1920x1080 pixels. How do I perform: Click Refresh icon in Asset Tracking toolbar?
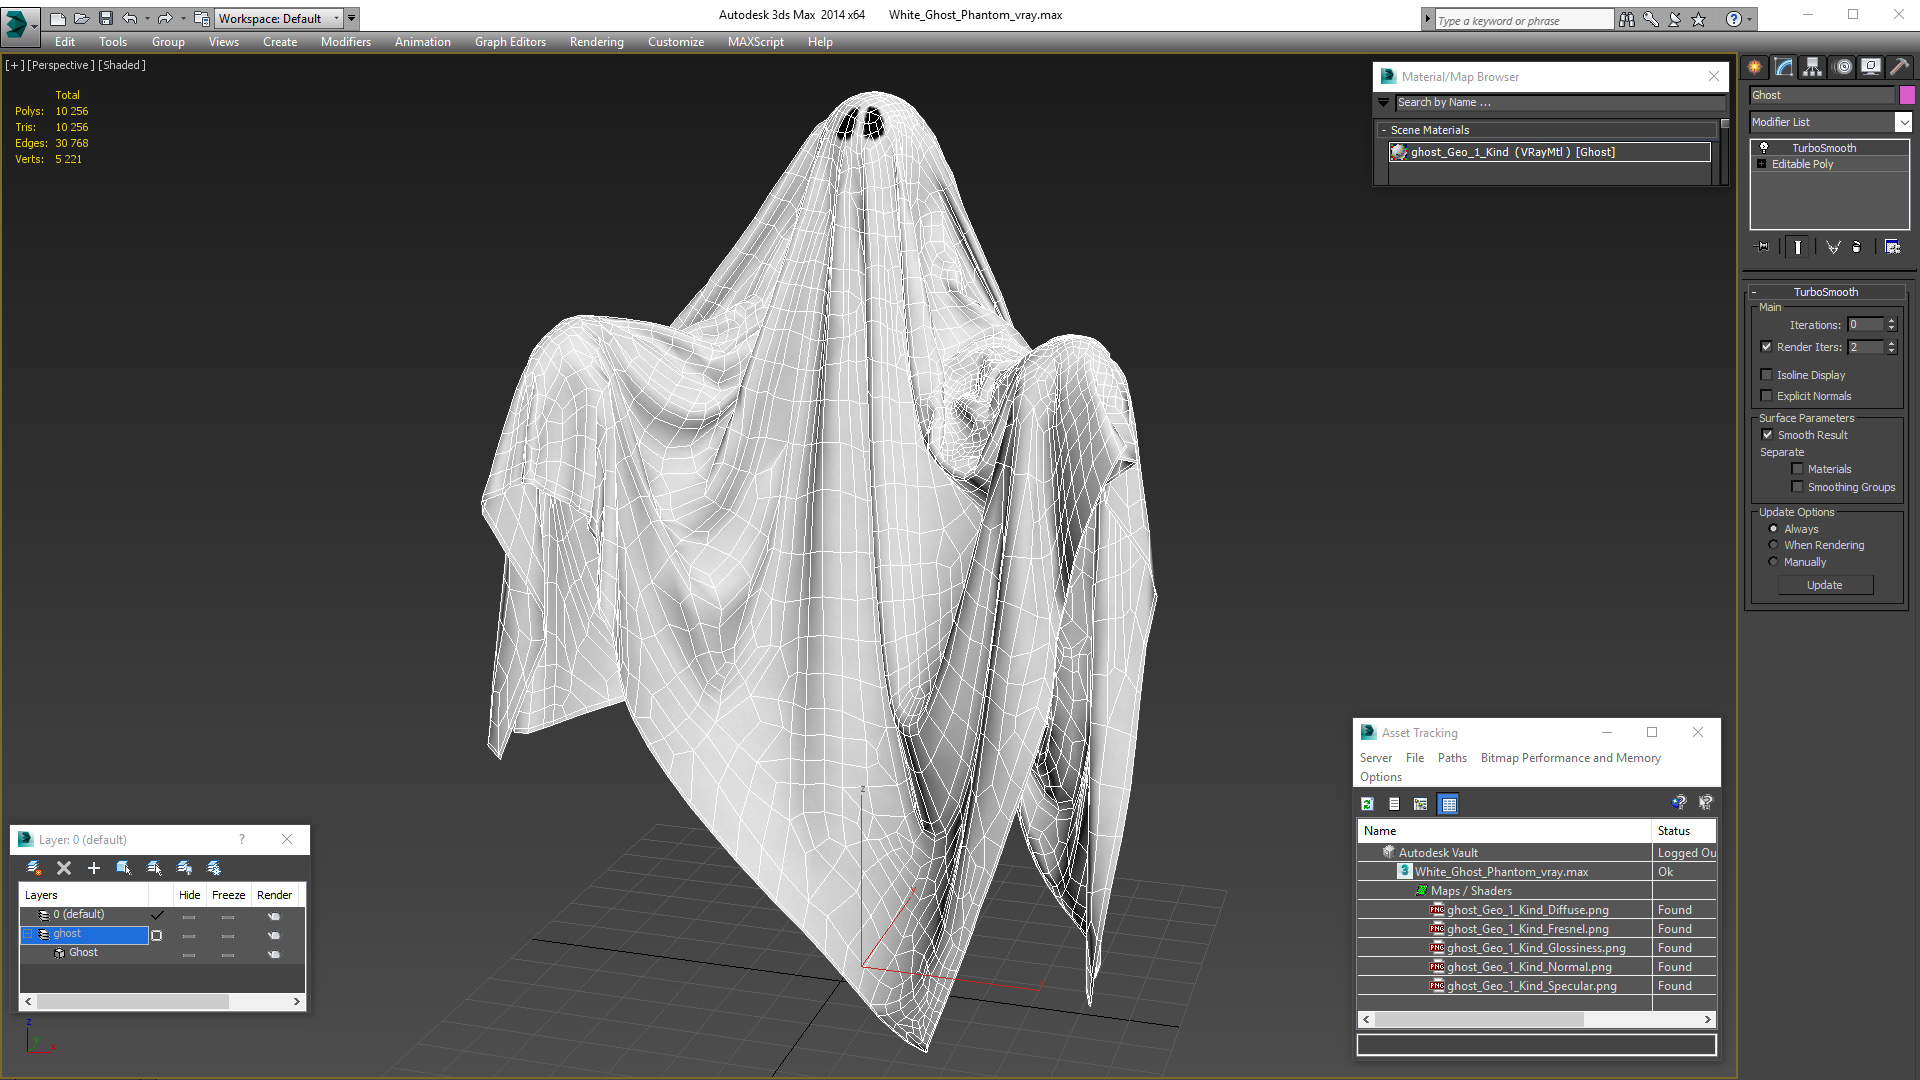point(1367,803)
